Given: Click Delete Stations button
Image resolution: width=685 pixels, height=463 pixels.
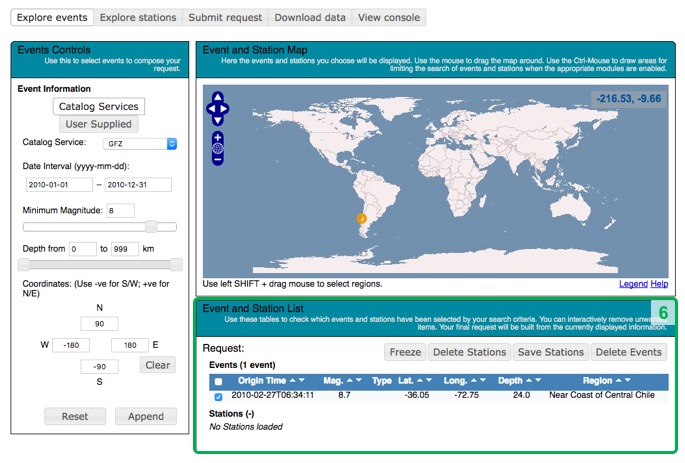Looking at the screenshot, I should point(469,352).
